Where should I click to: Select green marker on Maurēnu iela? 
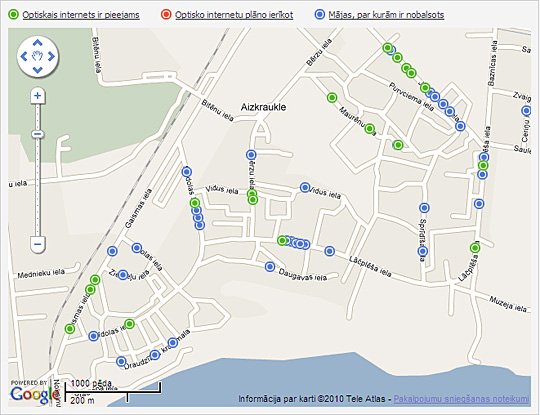point(370,129)
